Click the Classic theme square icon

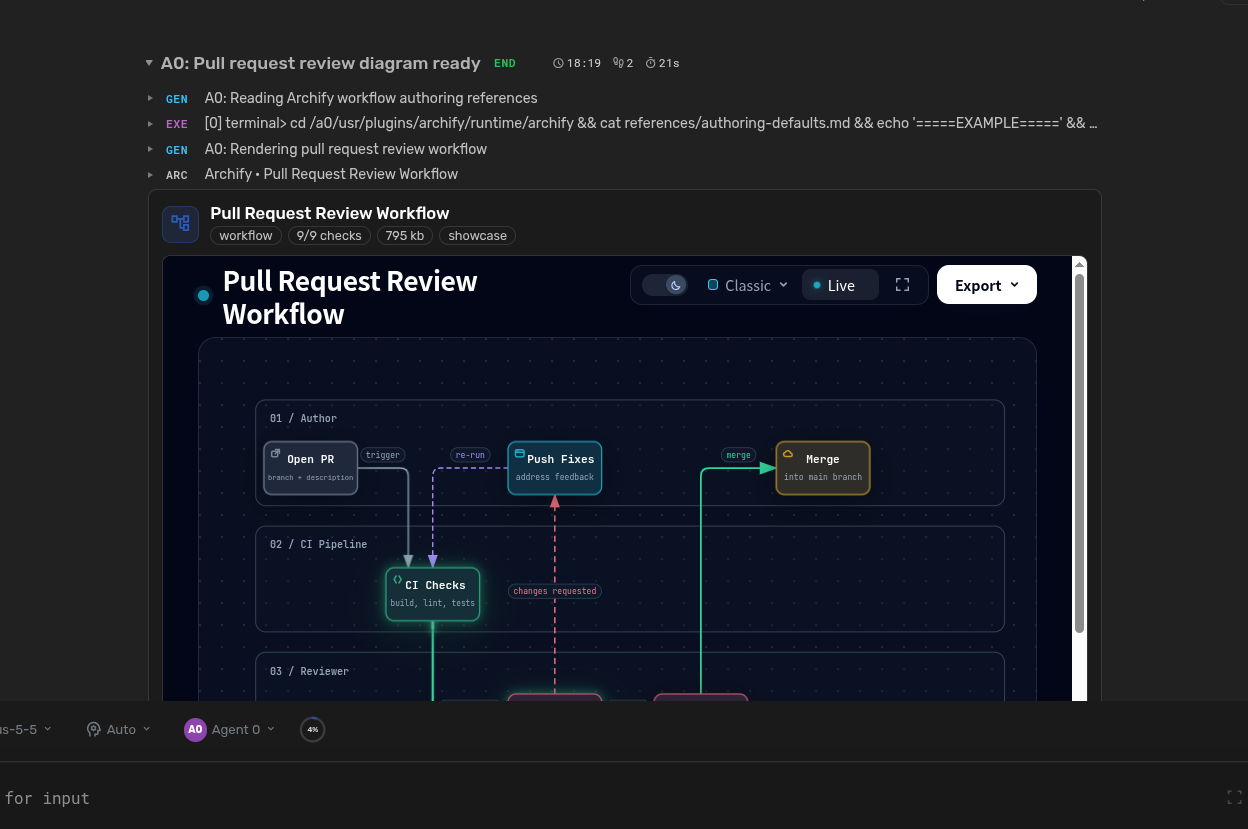point(713,285)
